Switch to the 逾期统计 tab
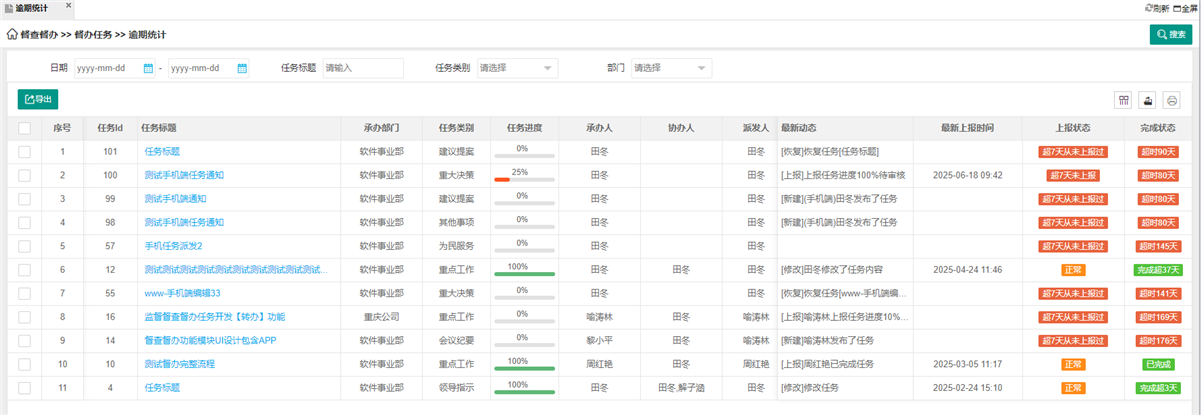1201x415 pixels. [x=32, y=7]
